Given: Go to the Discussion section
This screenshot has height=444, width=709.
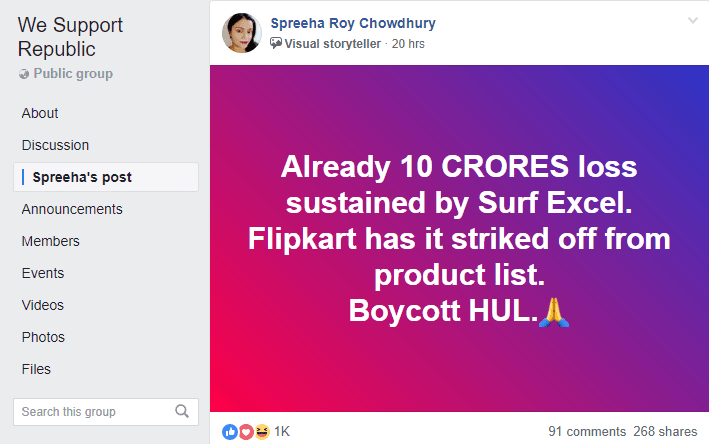Looking at the screenshot, I should pyautogui.click(x=55, y=145).
